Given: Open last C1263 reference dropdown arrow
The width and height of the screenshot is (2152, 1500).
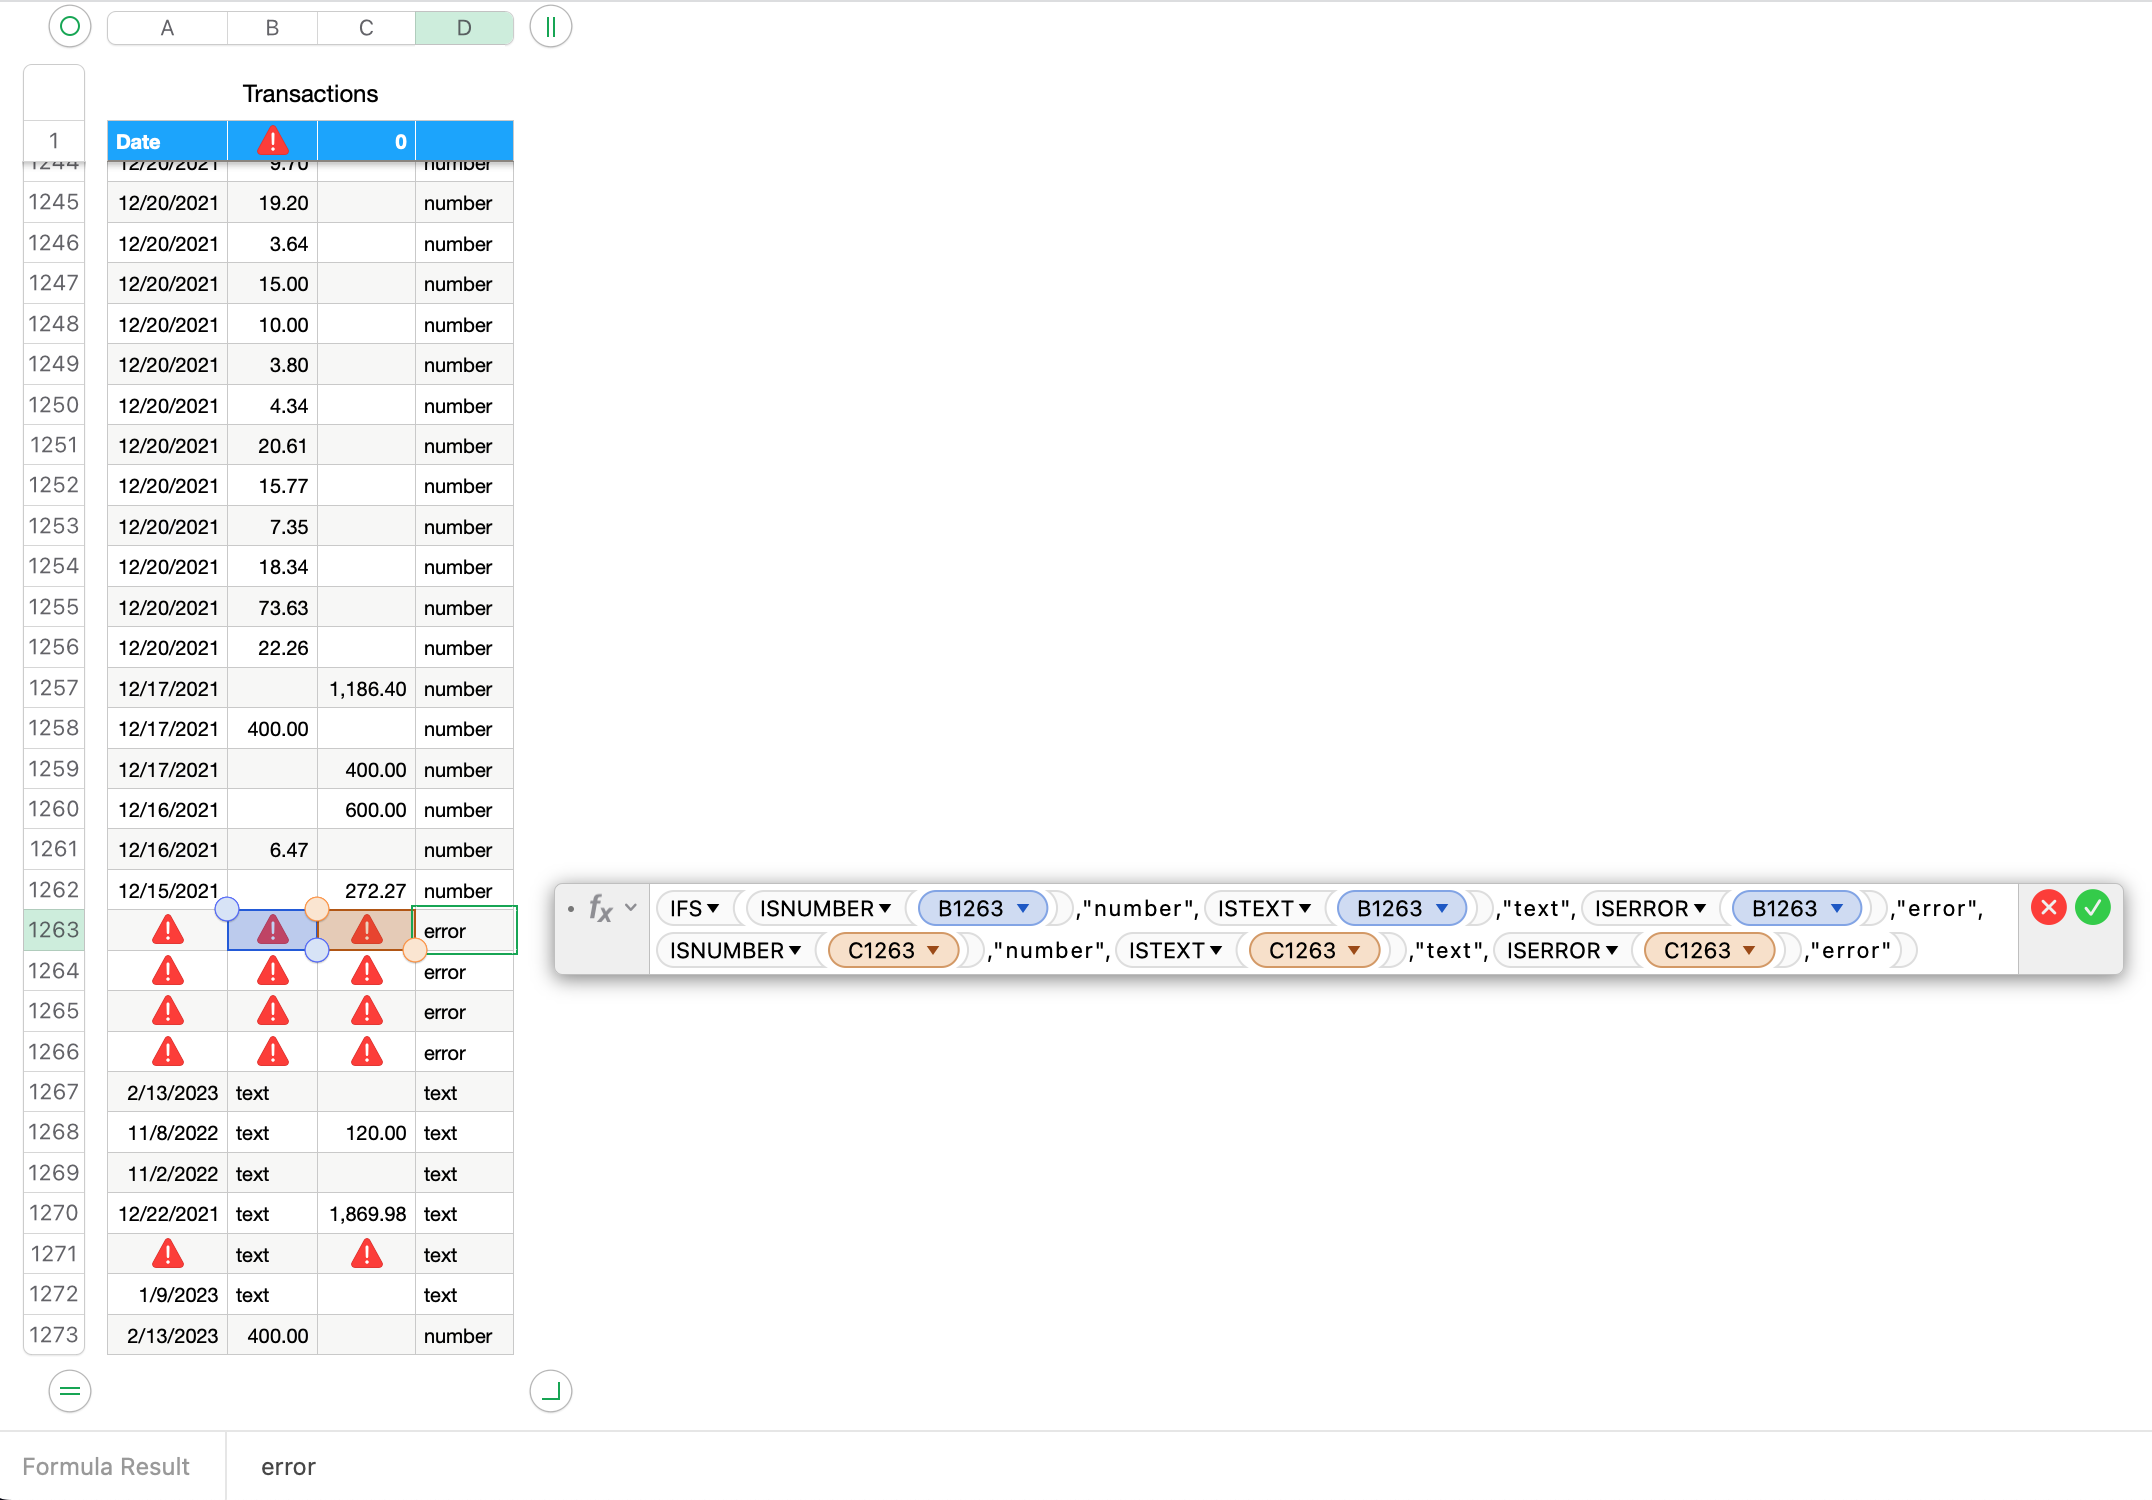Looking at the screenshot, I should pyautogui.click(x=1749, y=950).
